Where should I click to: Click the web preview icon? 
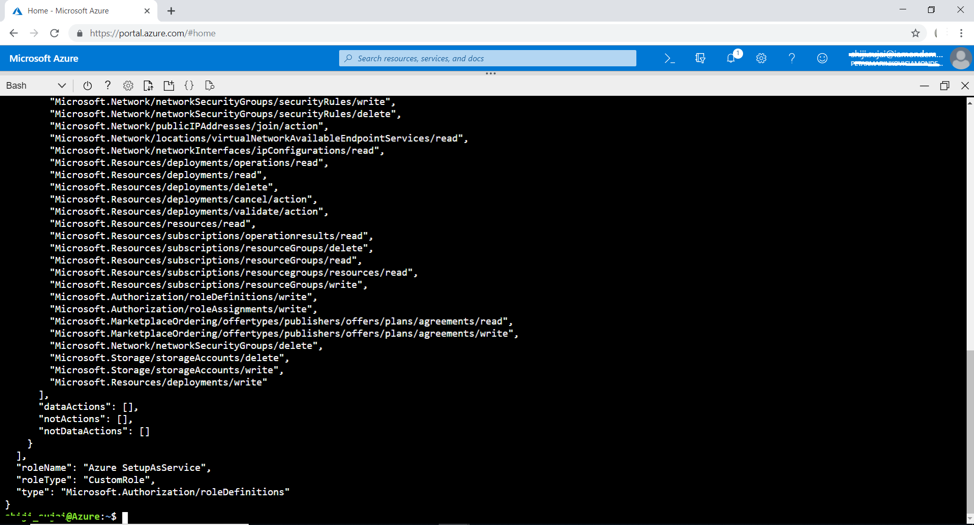209,86
